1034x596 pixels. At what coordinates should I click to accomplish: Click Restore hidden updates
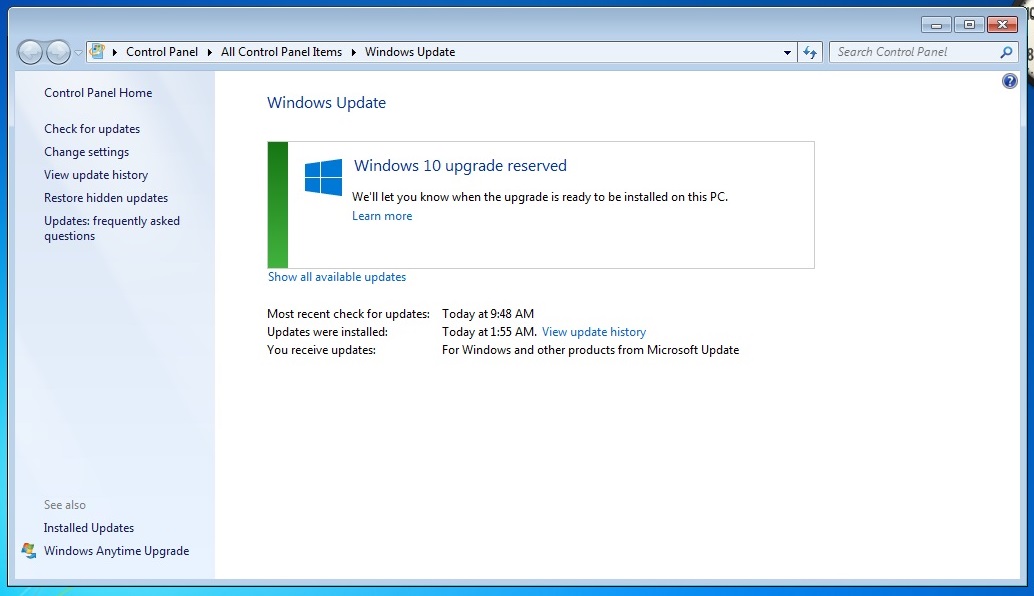106,198
